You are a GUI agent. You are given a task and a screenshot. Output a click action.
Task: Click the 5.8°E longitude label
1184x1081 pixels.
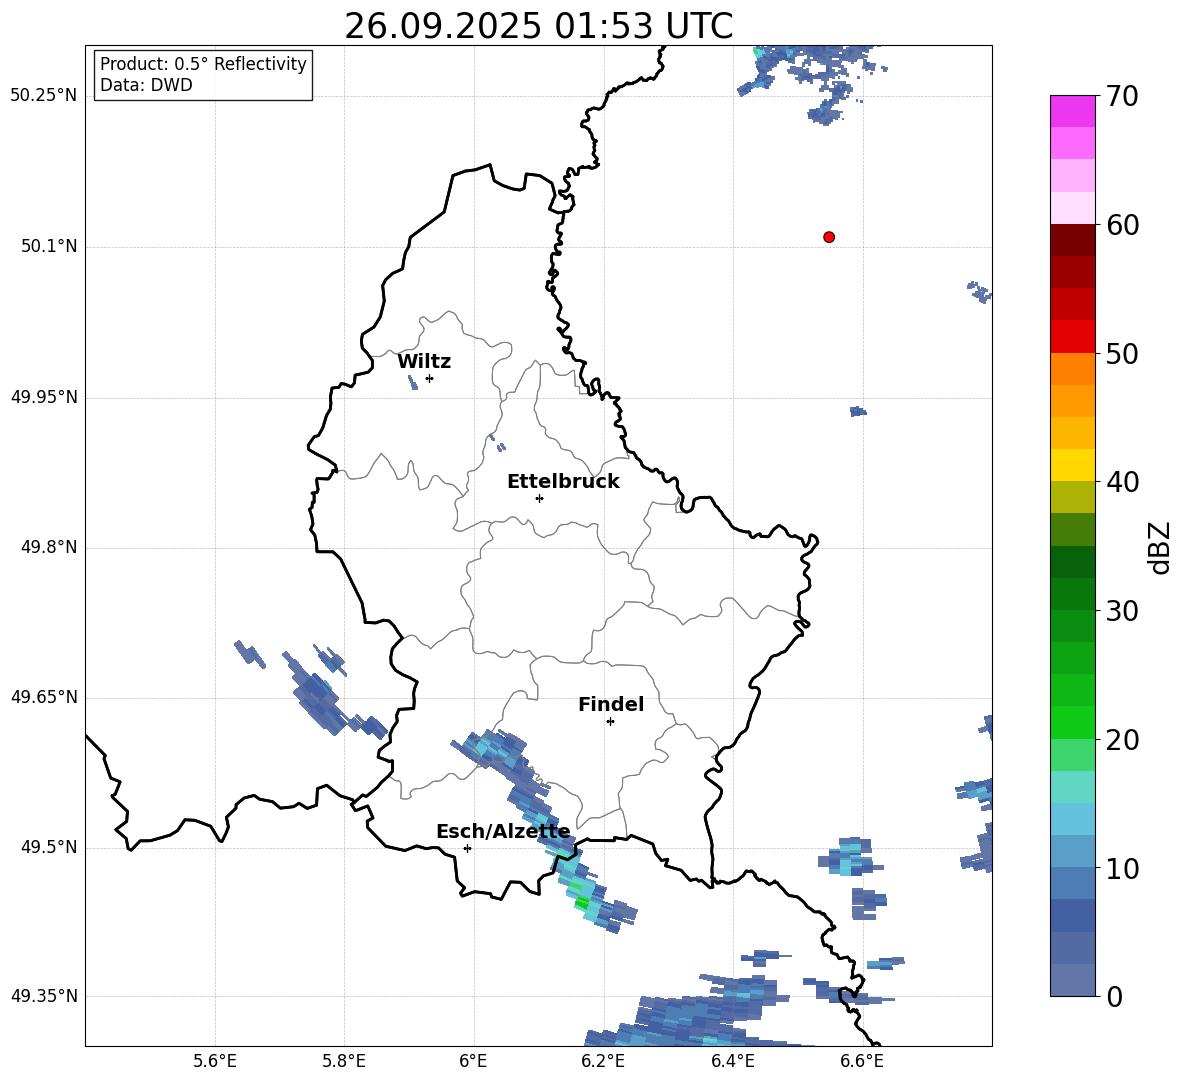(x=344, y=1061)
